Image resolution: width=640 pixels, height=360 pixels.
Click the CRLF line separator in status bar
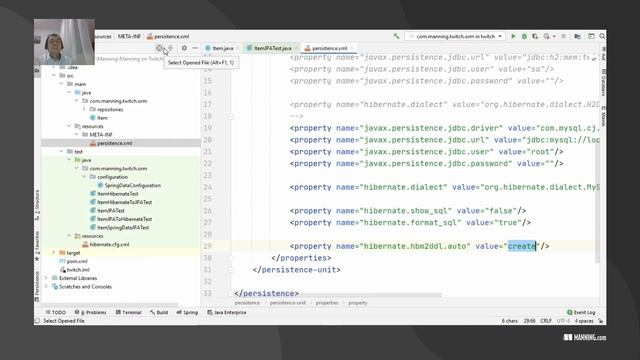(x=546, y=321)
